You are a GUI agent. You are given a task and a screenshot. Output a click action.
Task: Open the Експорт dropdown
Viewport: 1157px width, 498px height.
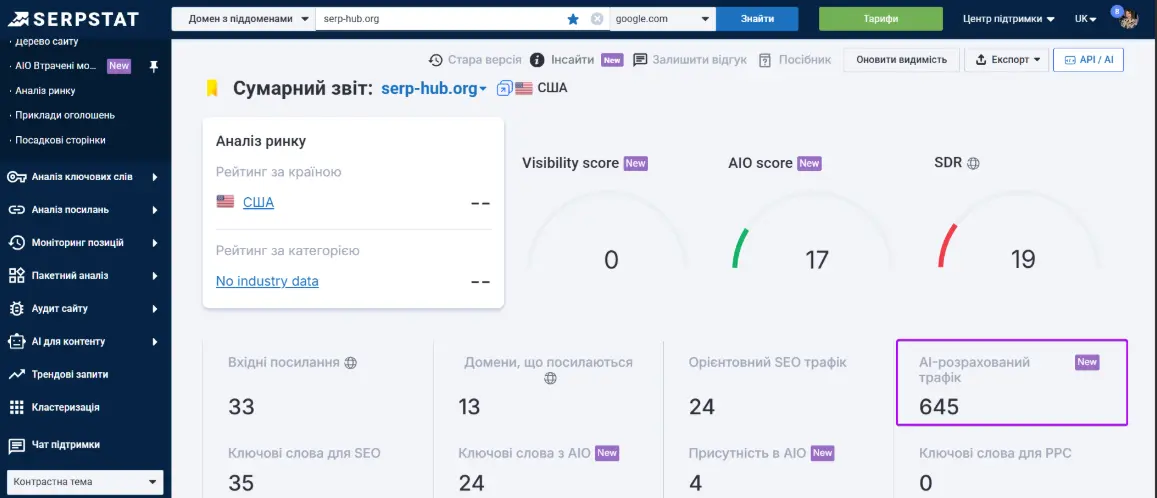tap(1006, 60)
